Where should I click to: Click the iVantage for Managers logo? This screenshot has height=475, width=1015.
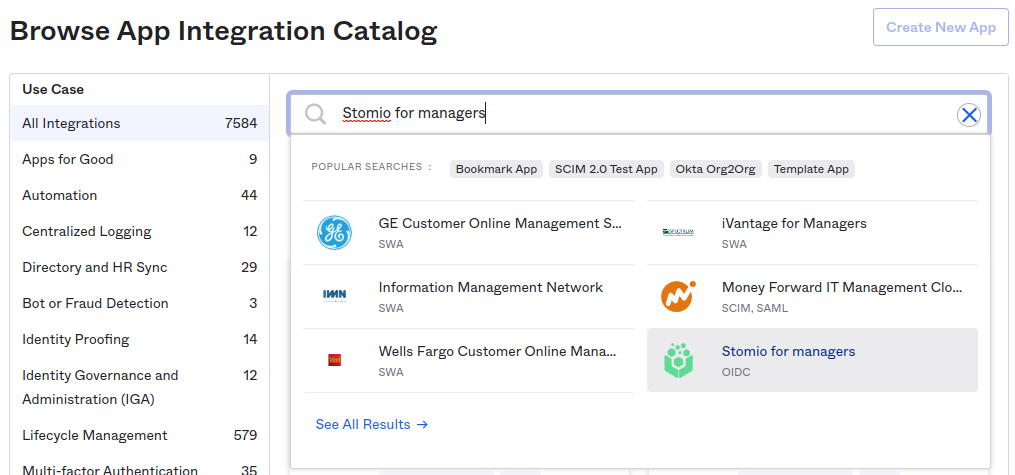tap(678, 232)
